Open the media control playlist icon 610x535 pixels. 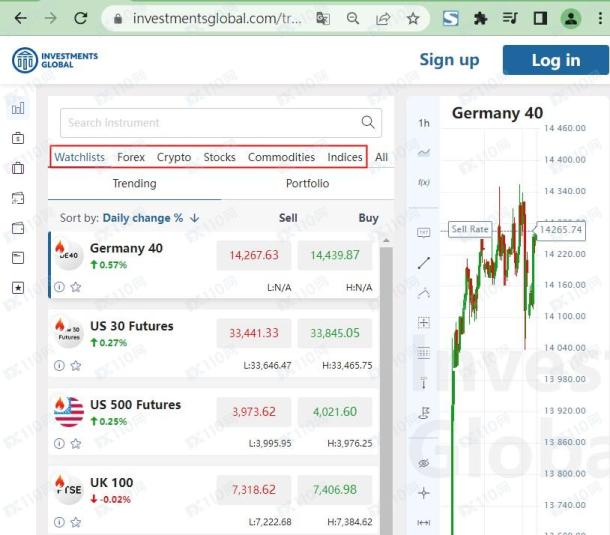510,18
